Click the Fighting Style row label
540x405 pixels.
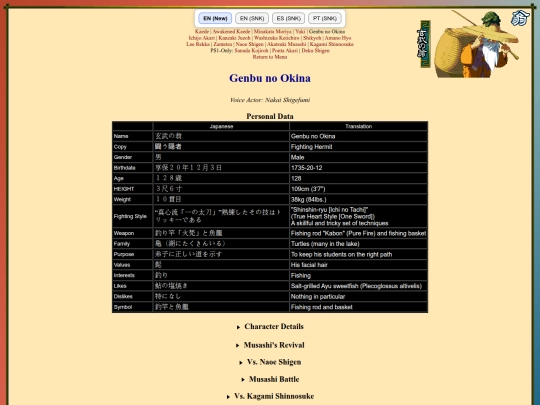130,216
